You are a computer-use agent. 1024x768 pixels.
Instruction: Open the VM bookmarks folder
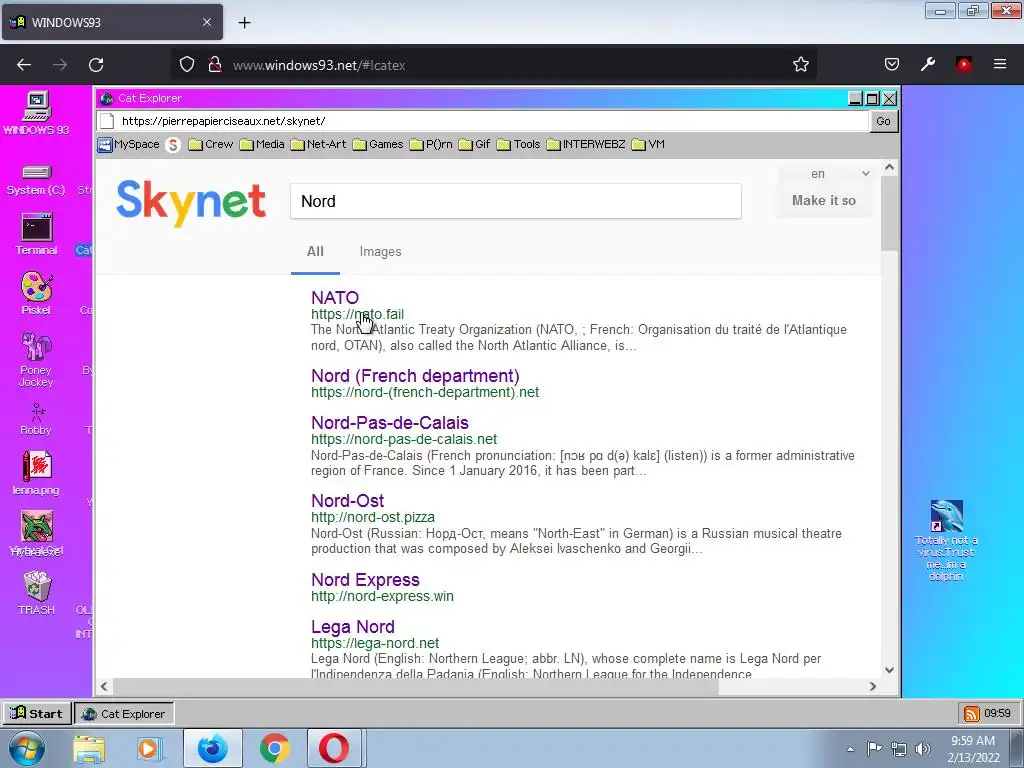[648, 144]
